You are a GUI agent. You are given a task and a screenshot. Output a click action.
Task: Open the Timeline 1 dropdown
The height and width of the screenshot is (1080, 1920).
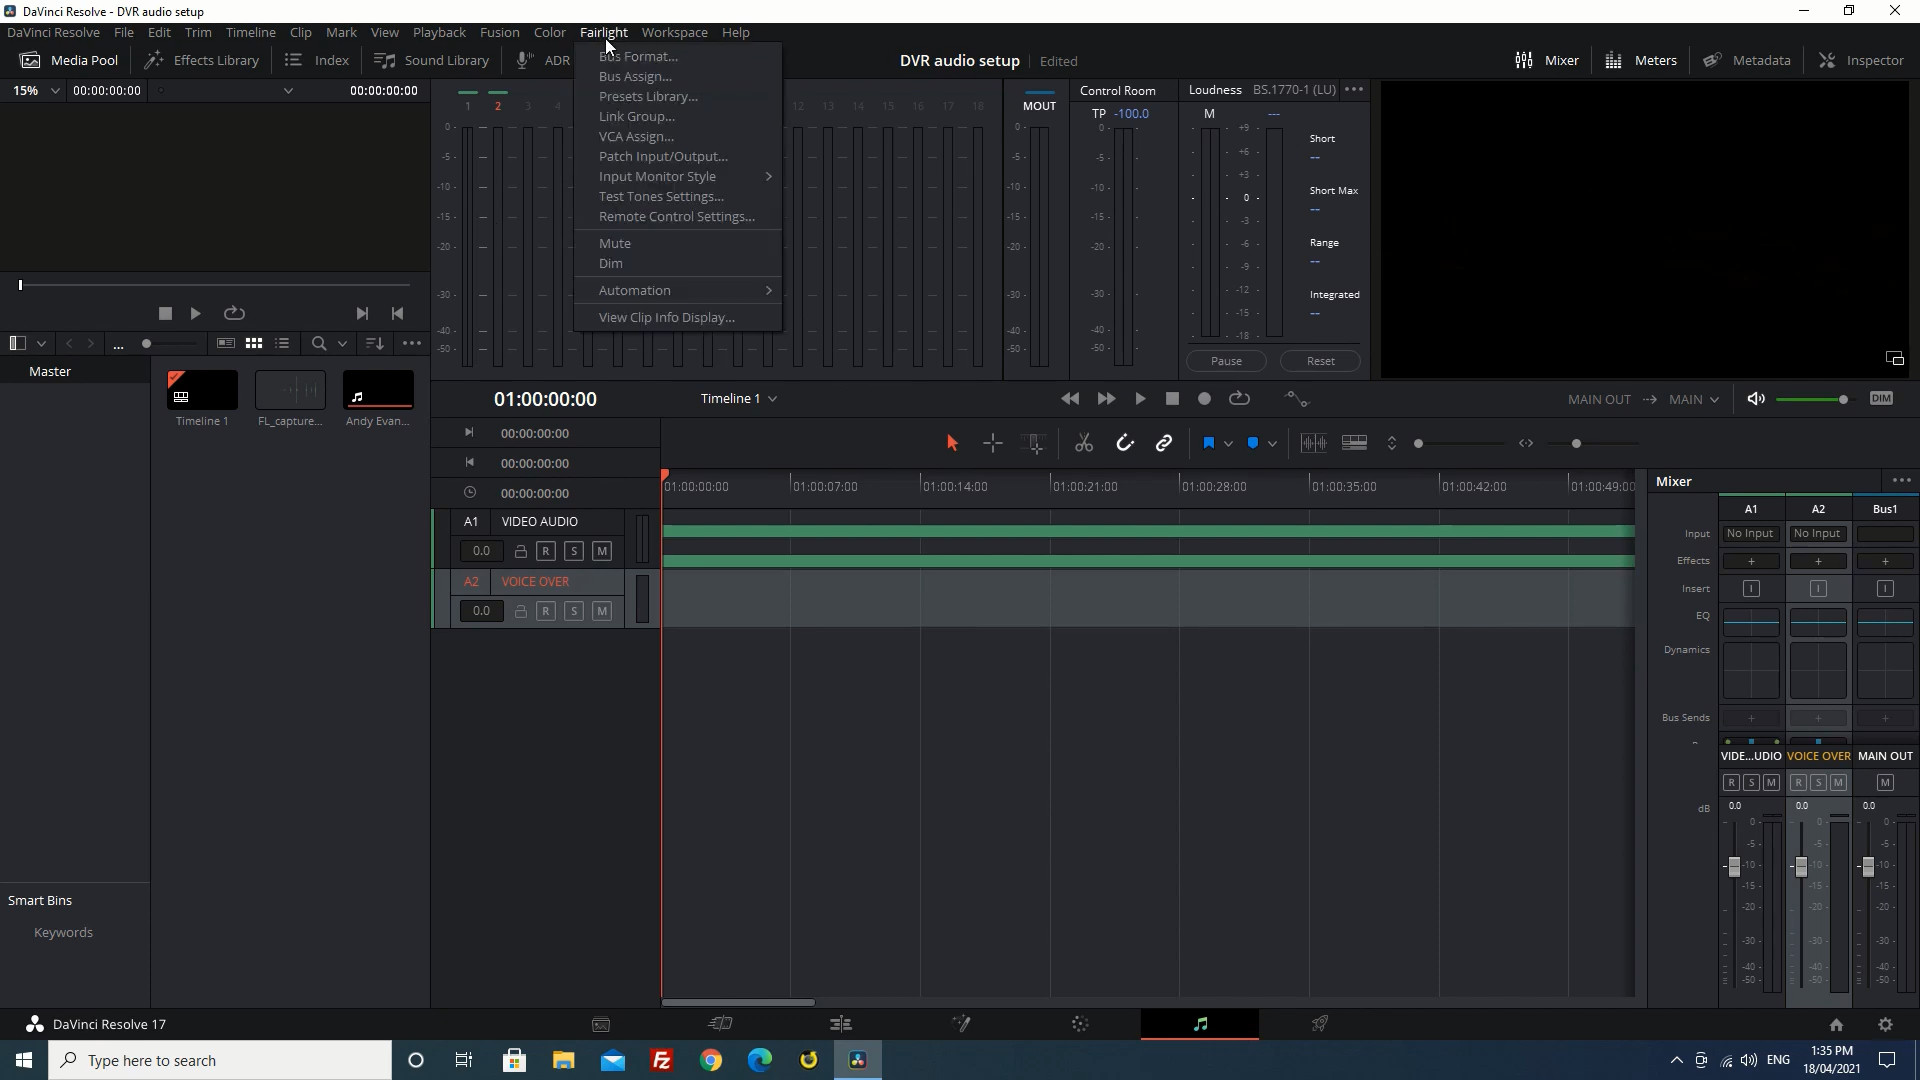click(739, 399)
